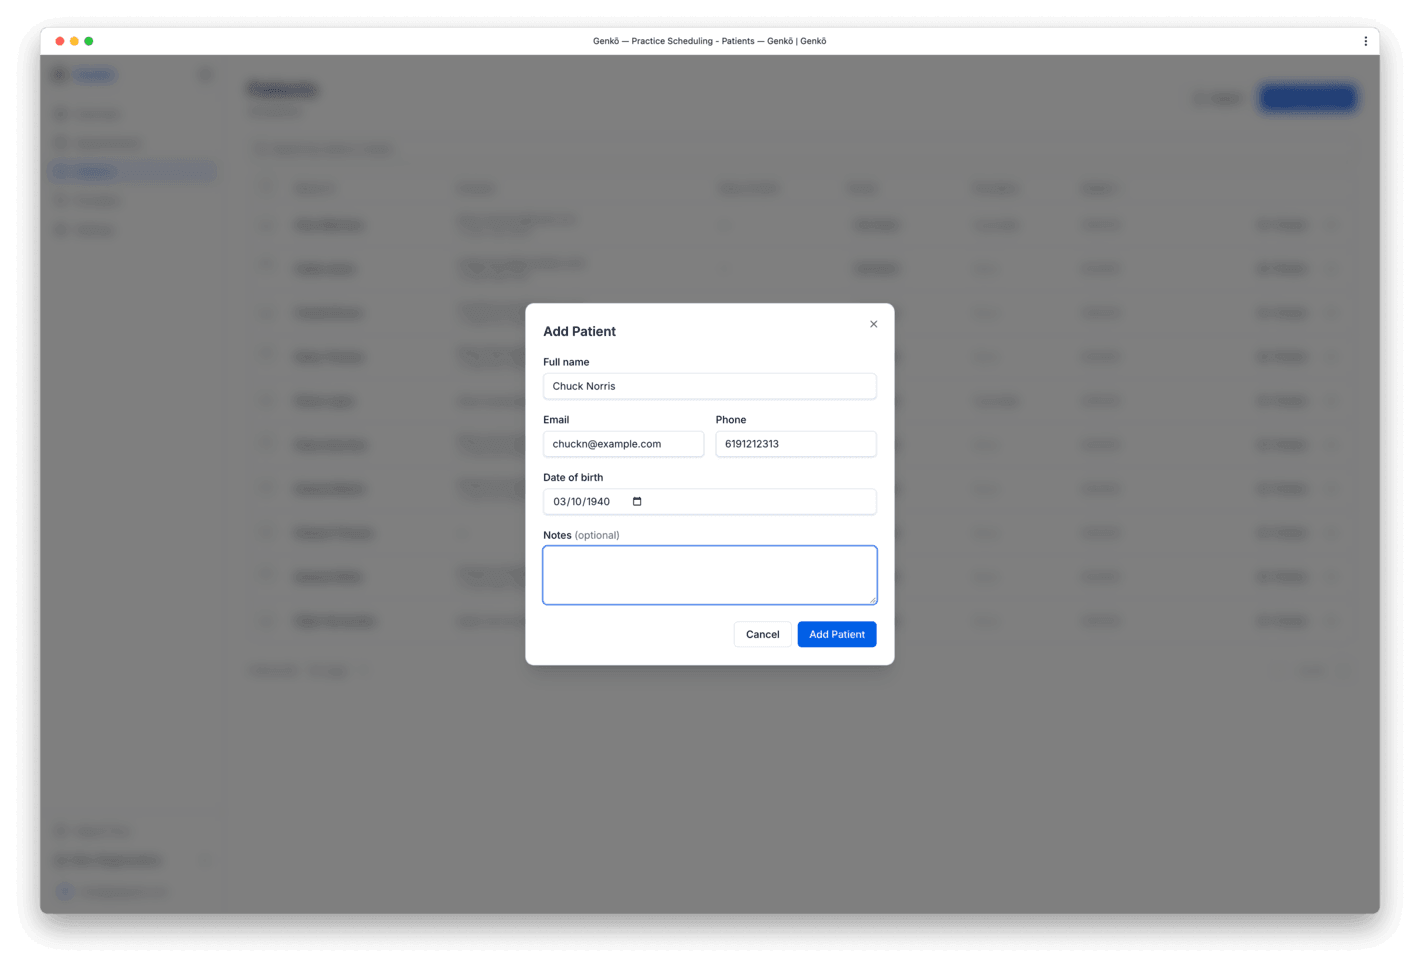Image resolution: width=1420 pixels, height=967 pixels.
Task: Toggle the select-all checkbox in the table header
Action: point(266,188)
